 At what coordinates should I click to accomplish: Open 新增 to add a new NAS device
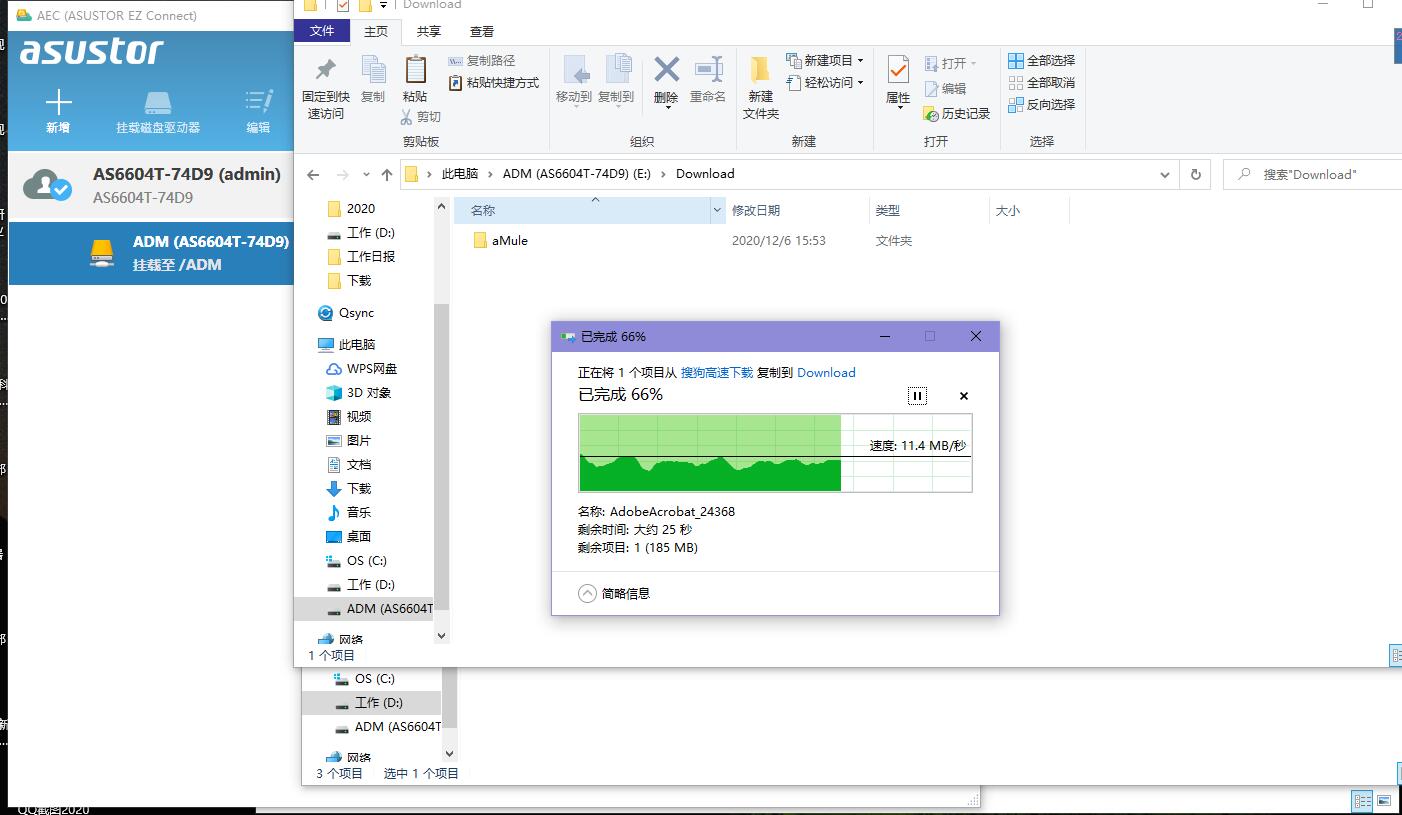click(x=58, y=105)
